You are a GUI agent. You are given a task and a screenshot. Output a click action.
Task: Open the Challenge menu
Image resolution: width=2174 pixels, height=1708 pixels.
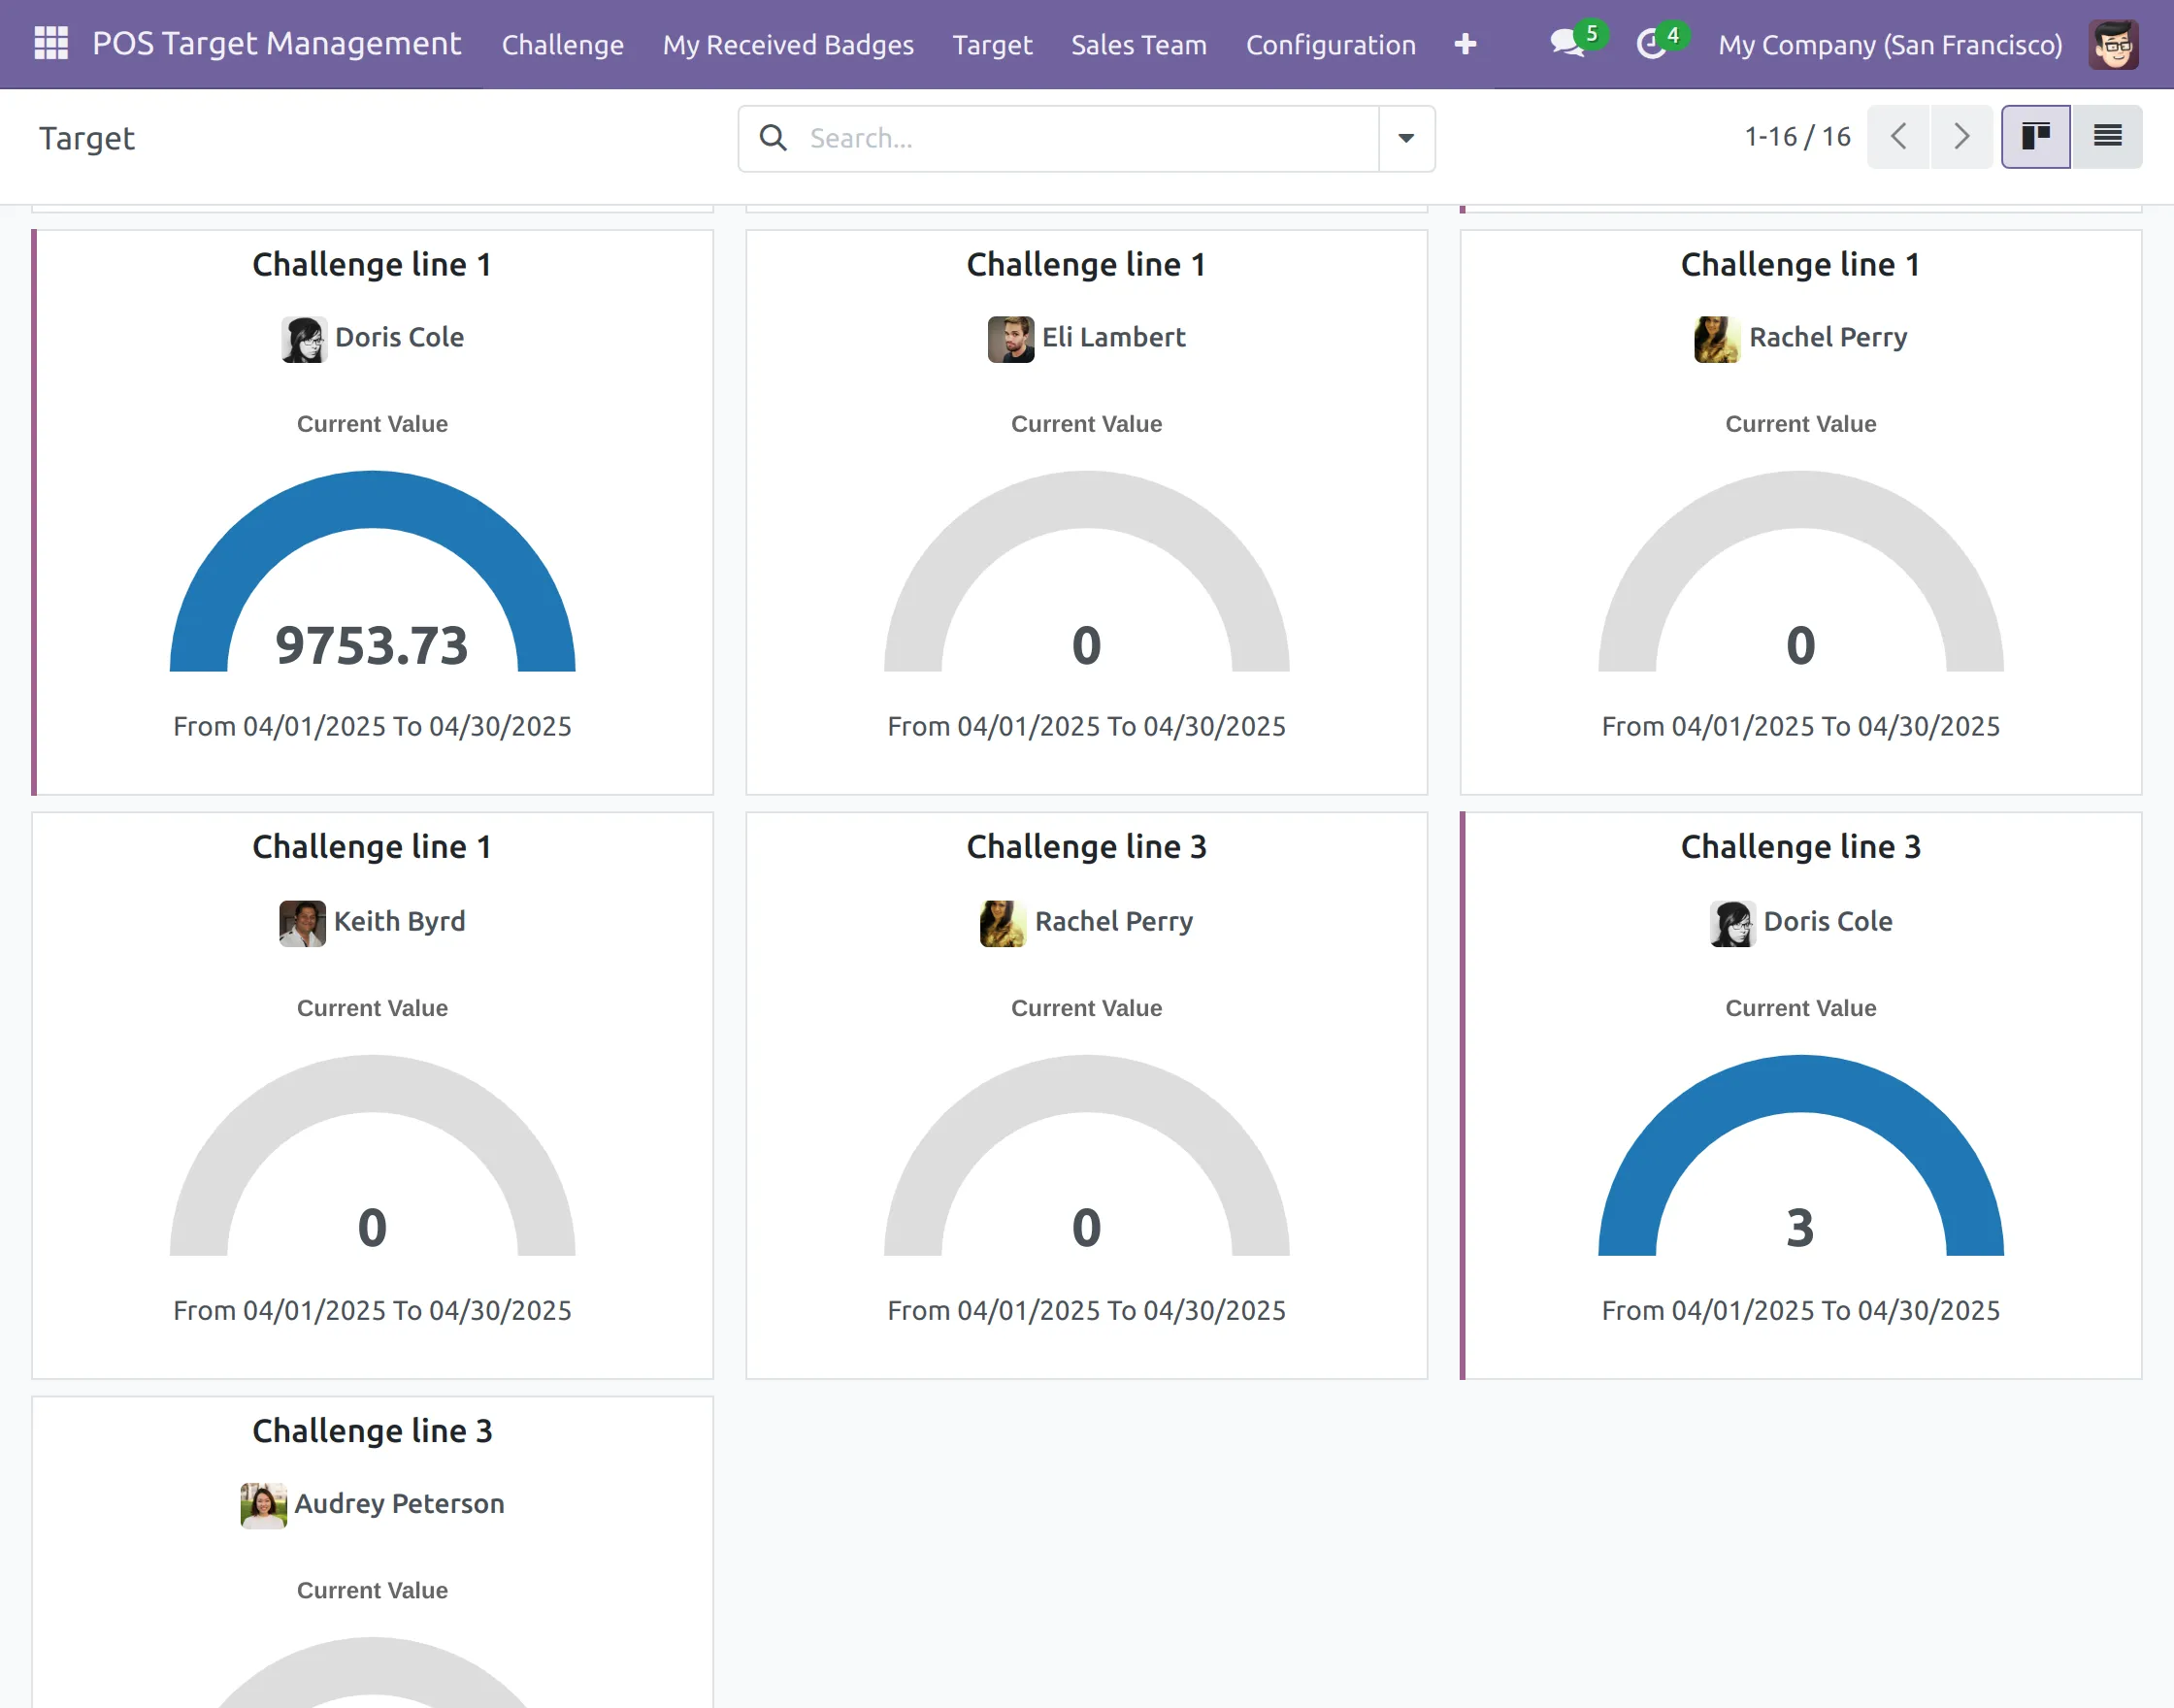[x=562, y=45]
